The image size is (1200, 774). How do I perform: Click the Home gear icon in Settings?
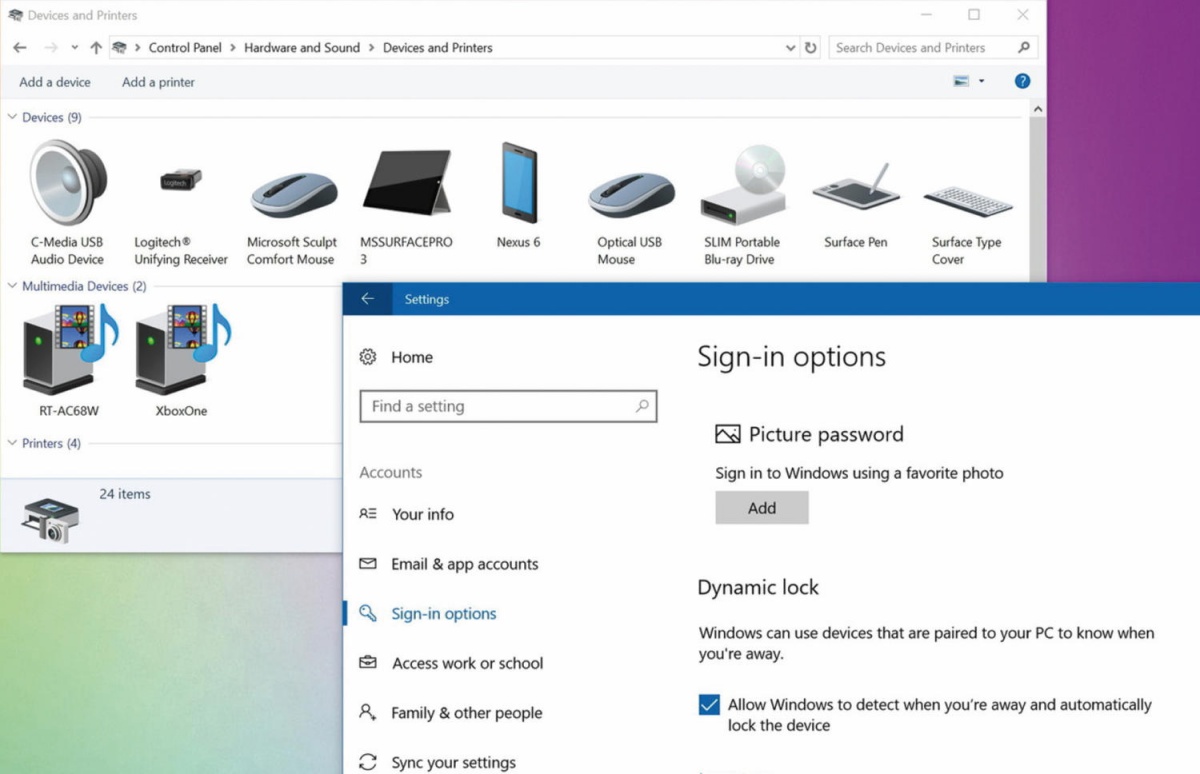(368, 357)
